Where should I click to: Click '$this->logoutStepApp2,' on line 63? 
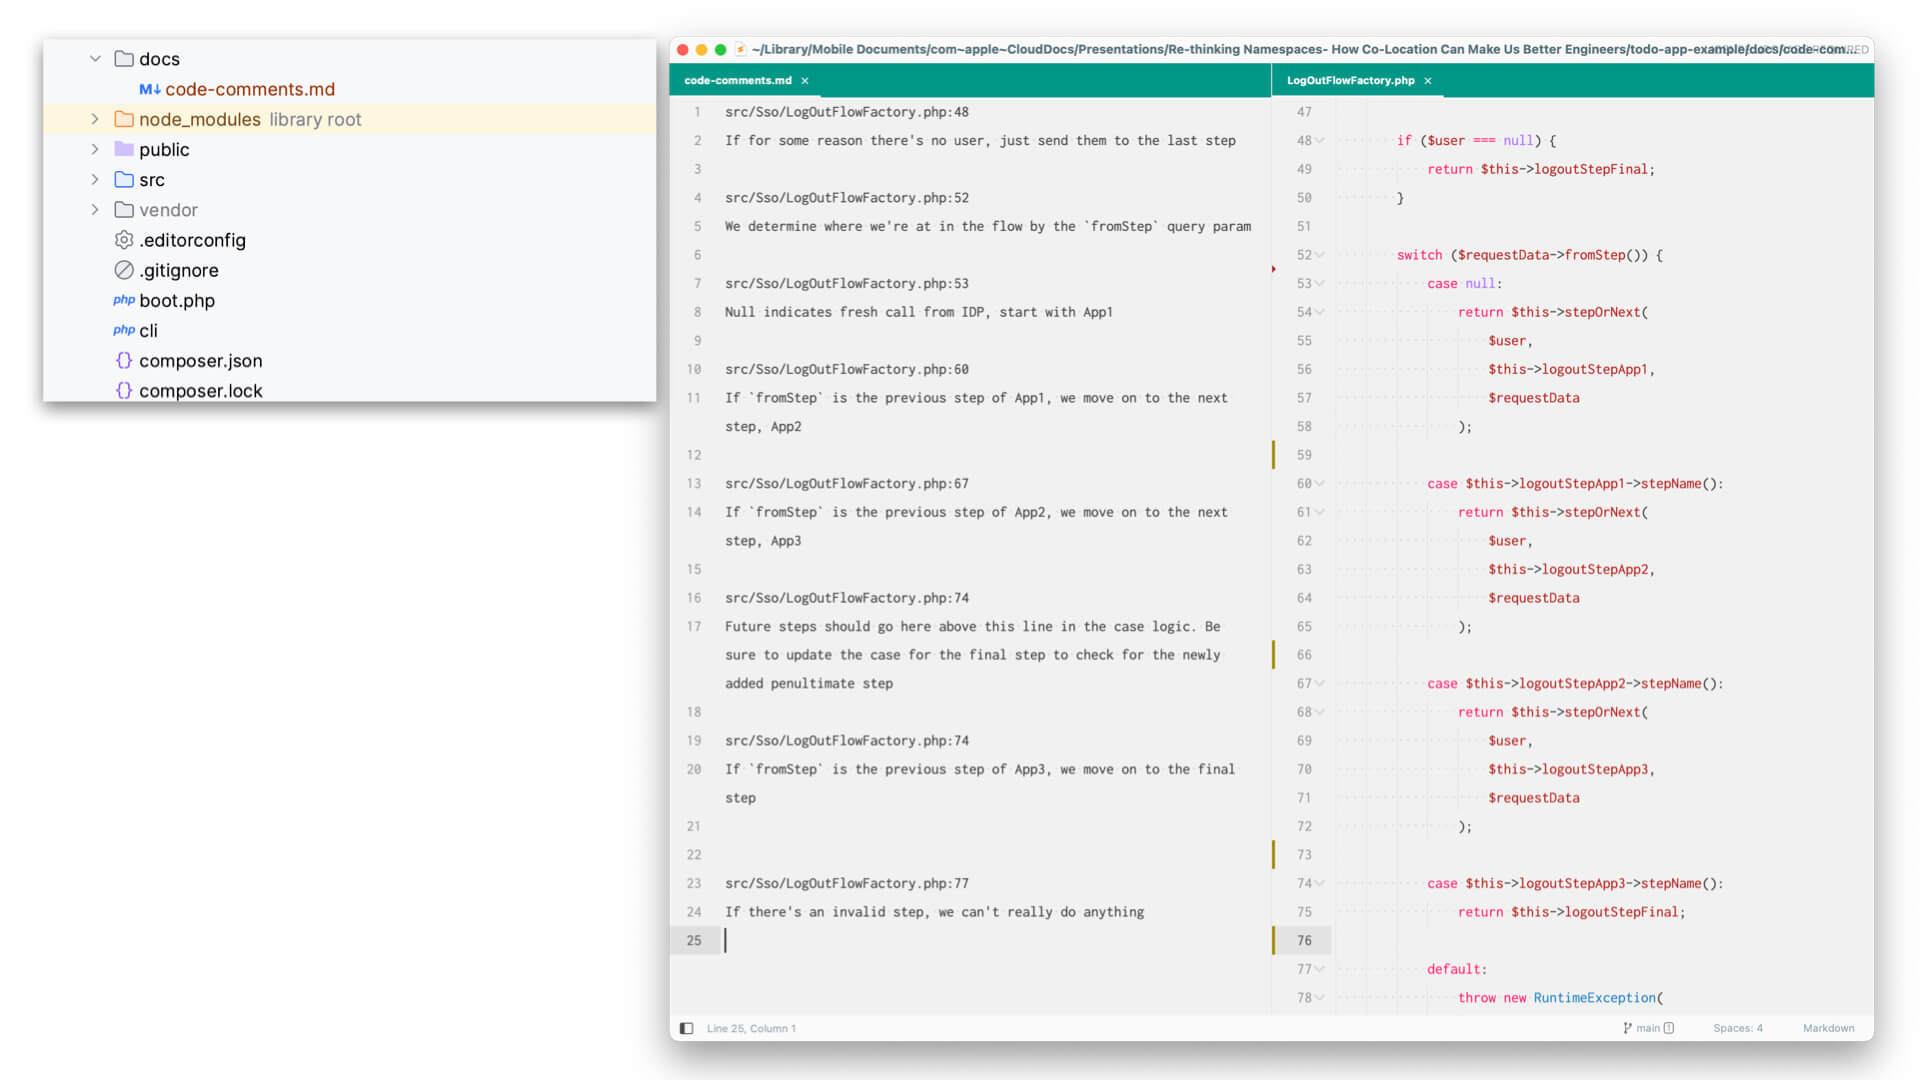(1571, 569)
